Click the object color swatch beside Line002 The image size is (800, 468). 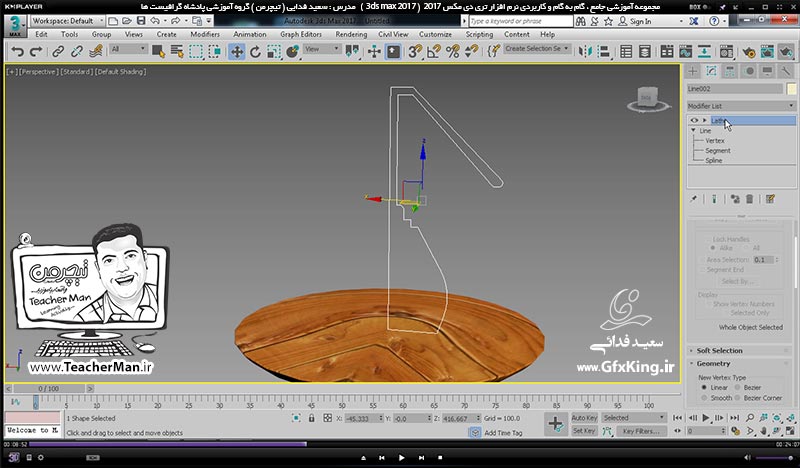(791, 89)
